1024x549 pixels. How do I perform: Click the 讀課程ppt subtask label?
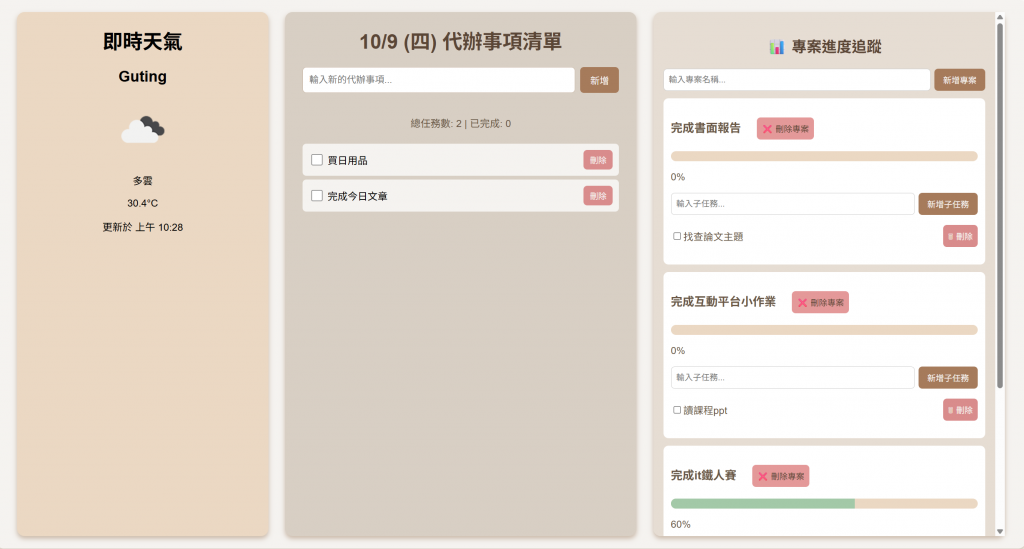click(705, 411)
